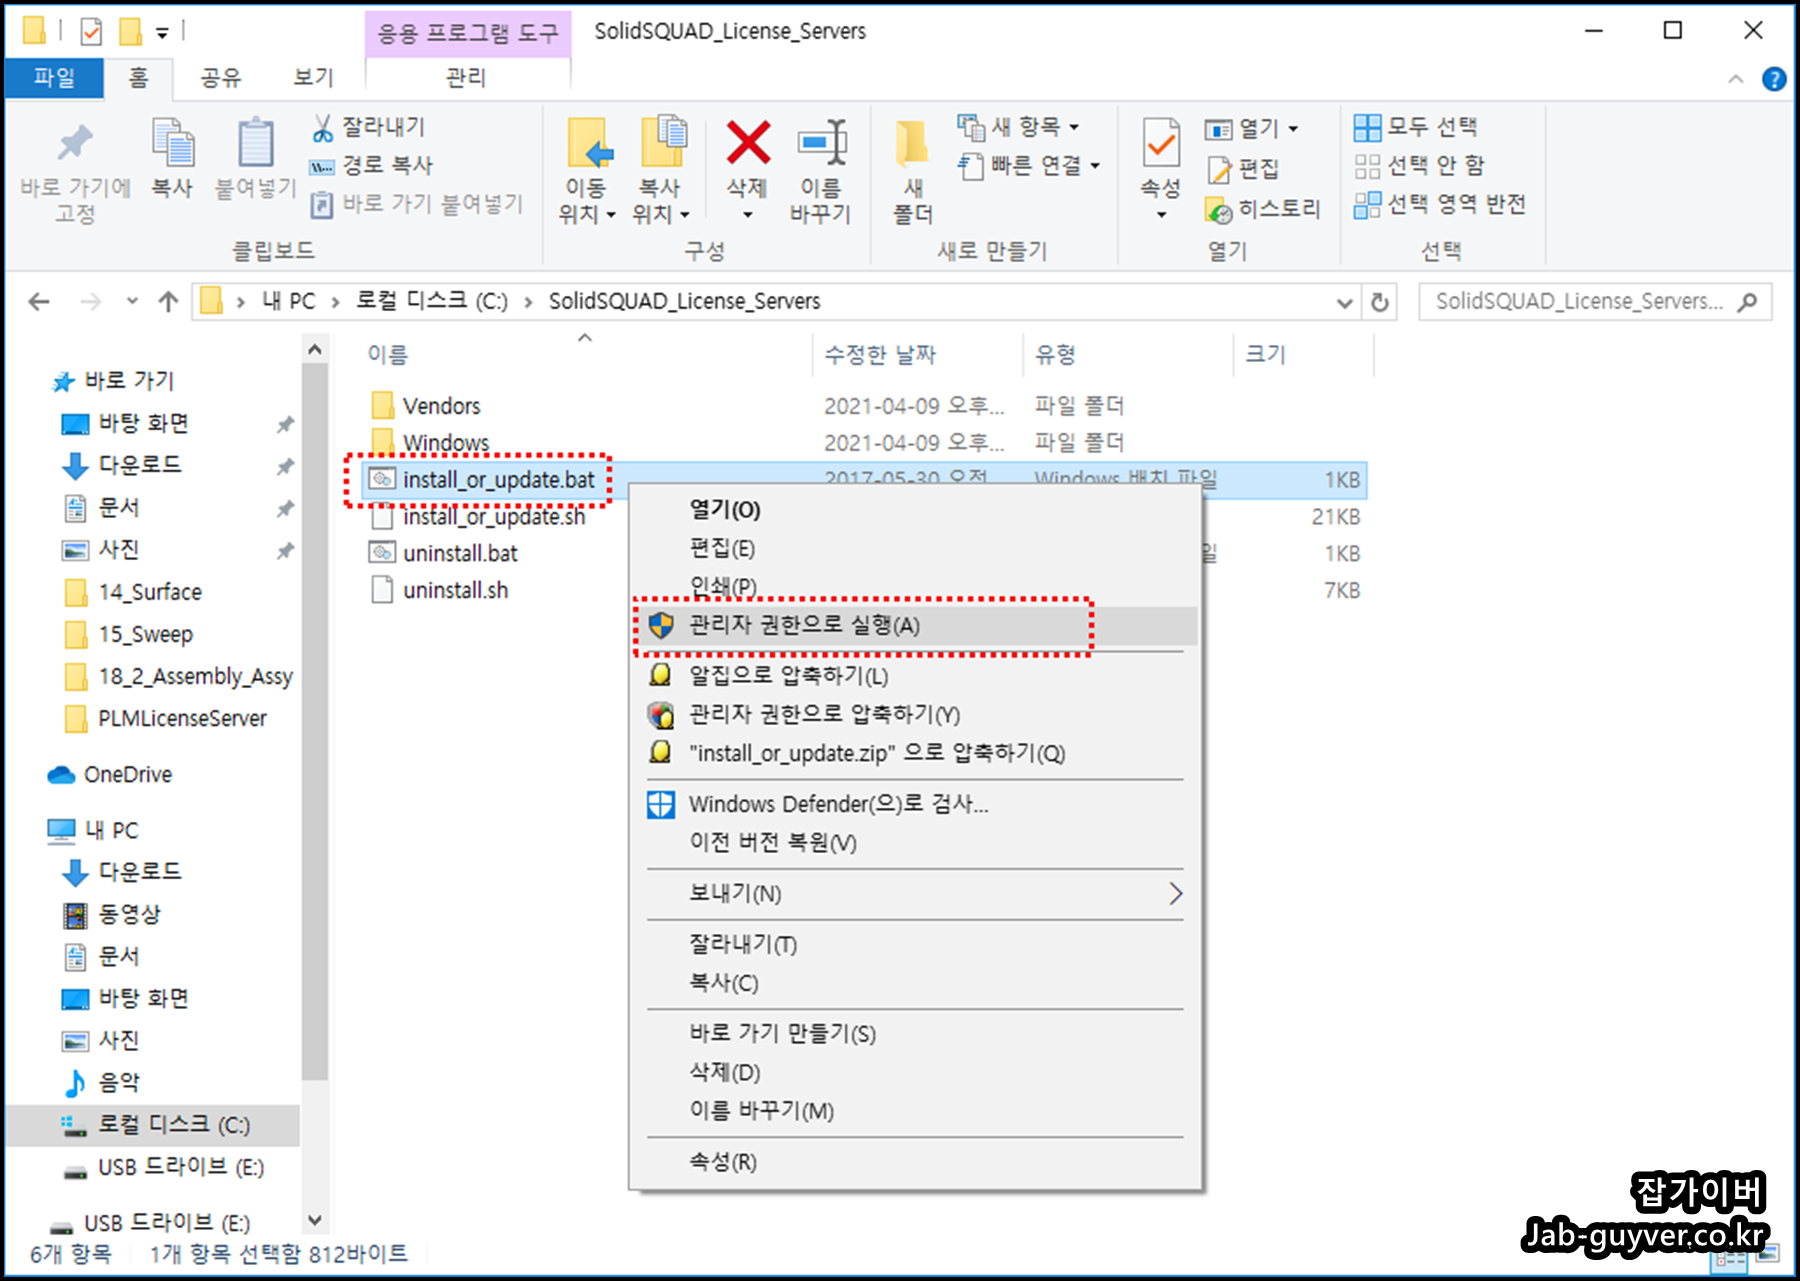Open 14_Surface folder in sidebar

pyautogui.click(x=150, y=592)
